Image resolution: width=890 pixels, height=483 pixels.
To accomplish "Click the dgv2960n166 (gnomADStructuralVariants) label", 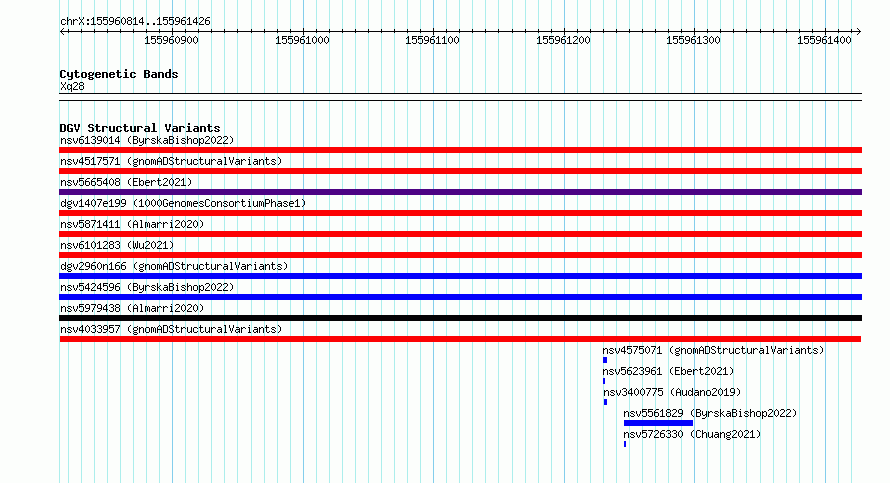I will [x=174, y=266].
